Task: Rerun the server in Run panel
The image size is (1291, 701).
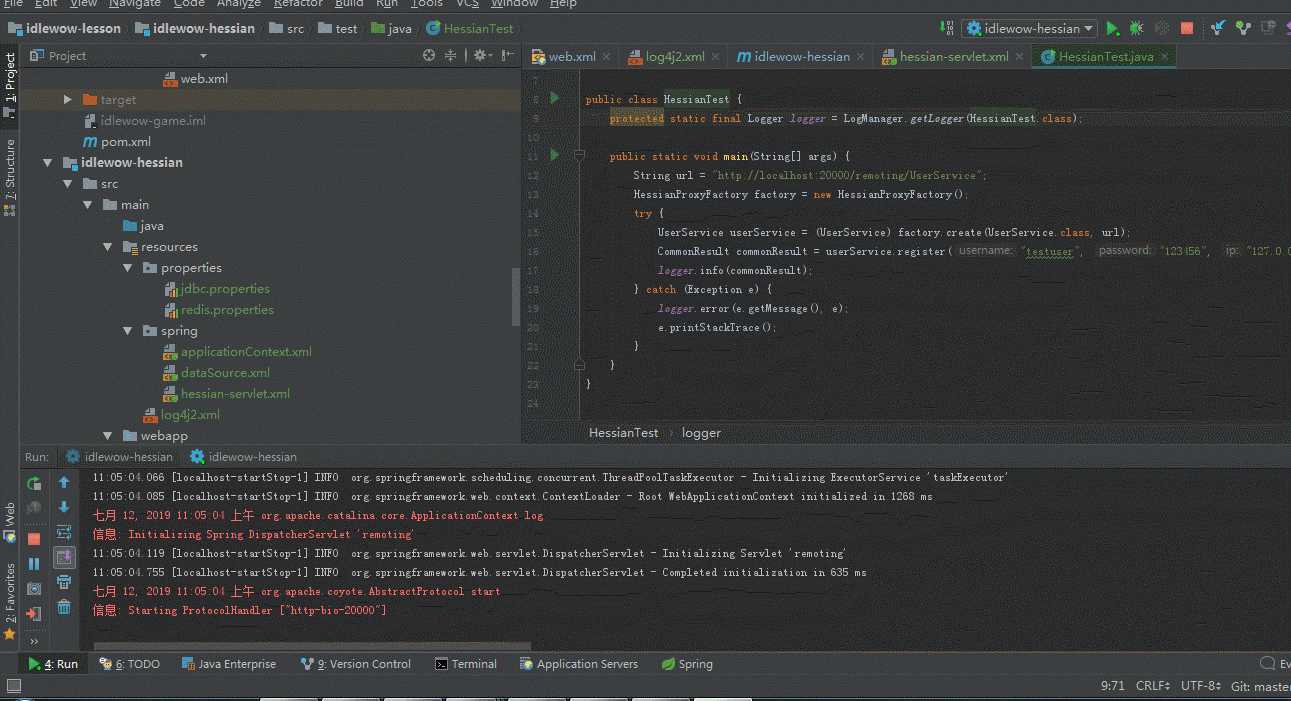Action: point(34,483)
